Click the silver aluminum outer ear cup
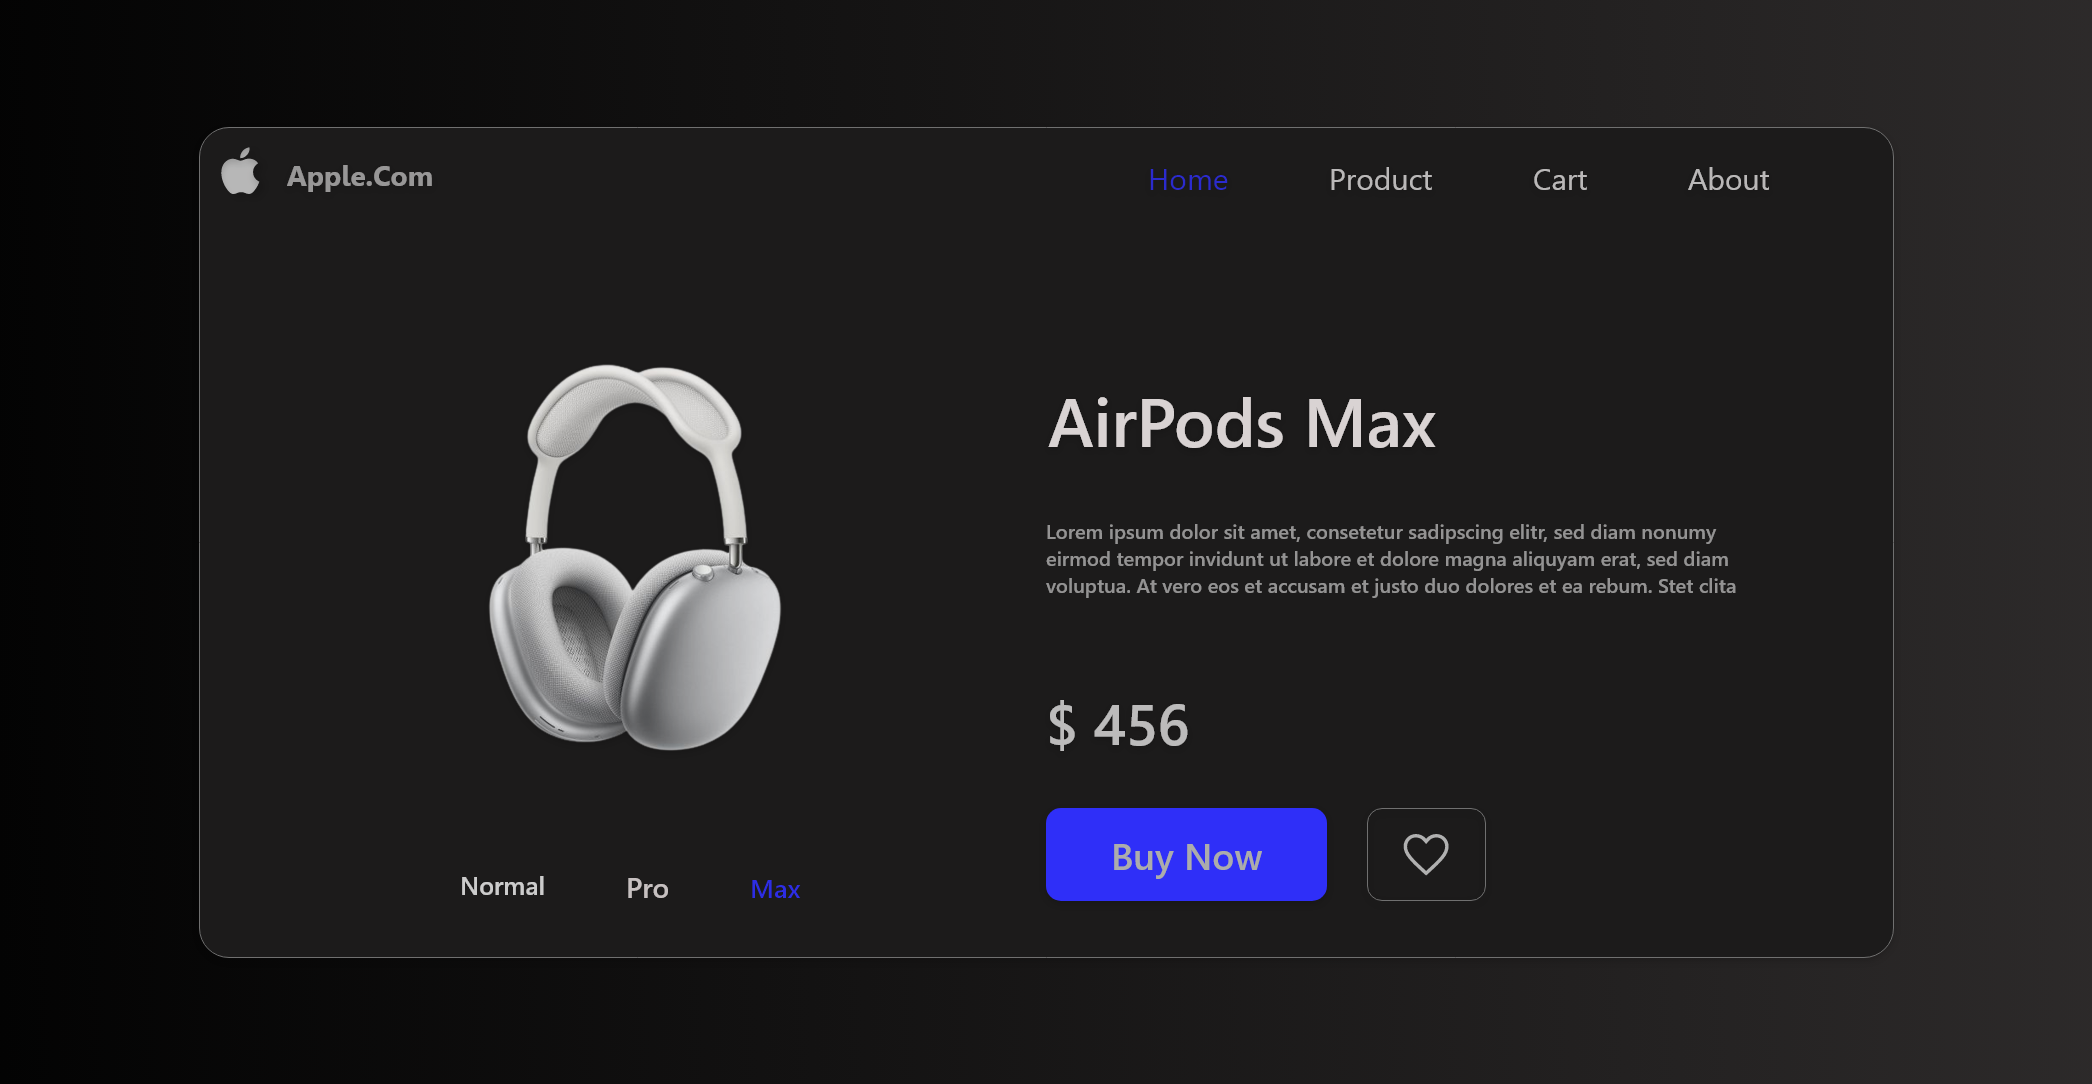 point(698,658)
